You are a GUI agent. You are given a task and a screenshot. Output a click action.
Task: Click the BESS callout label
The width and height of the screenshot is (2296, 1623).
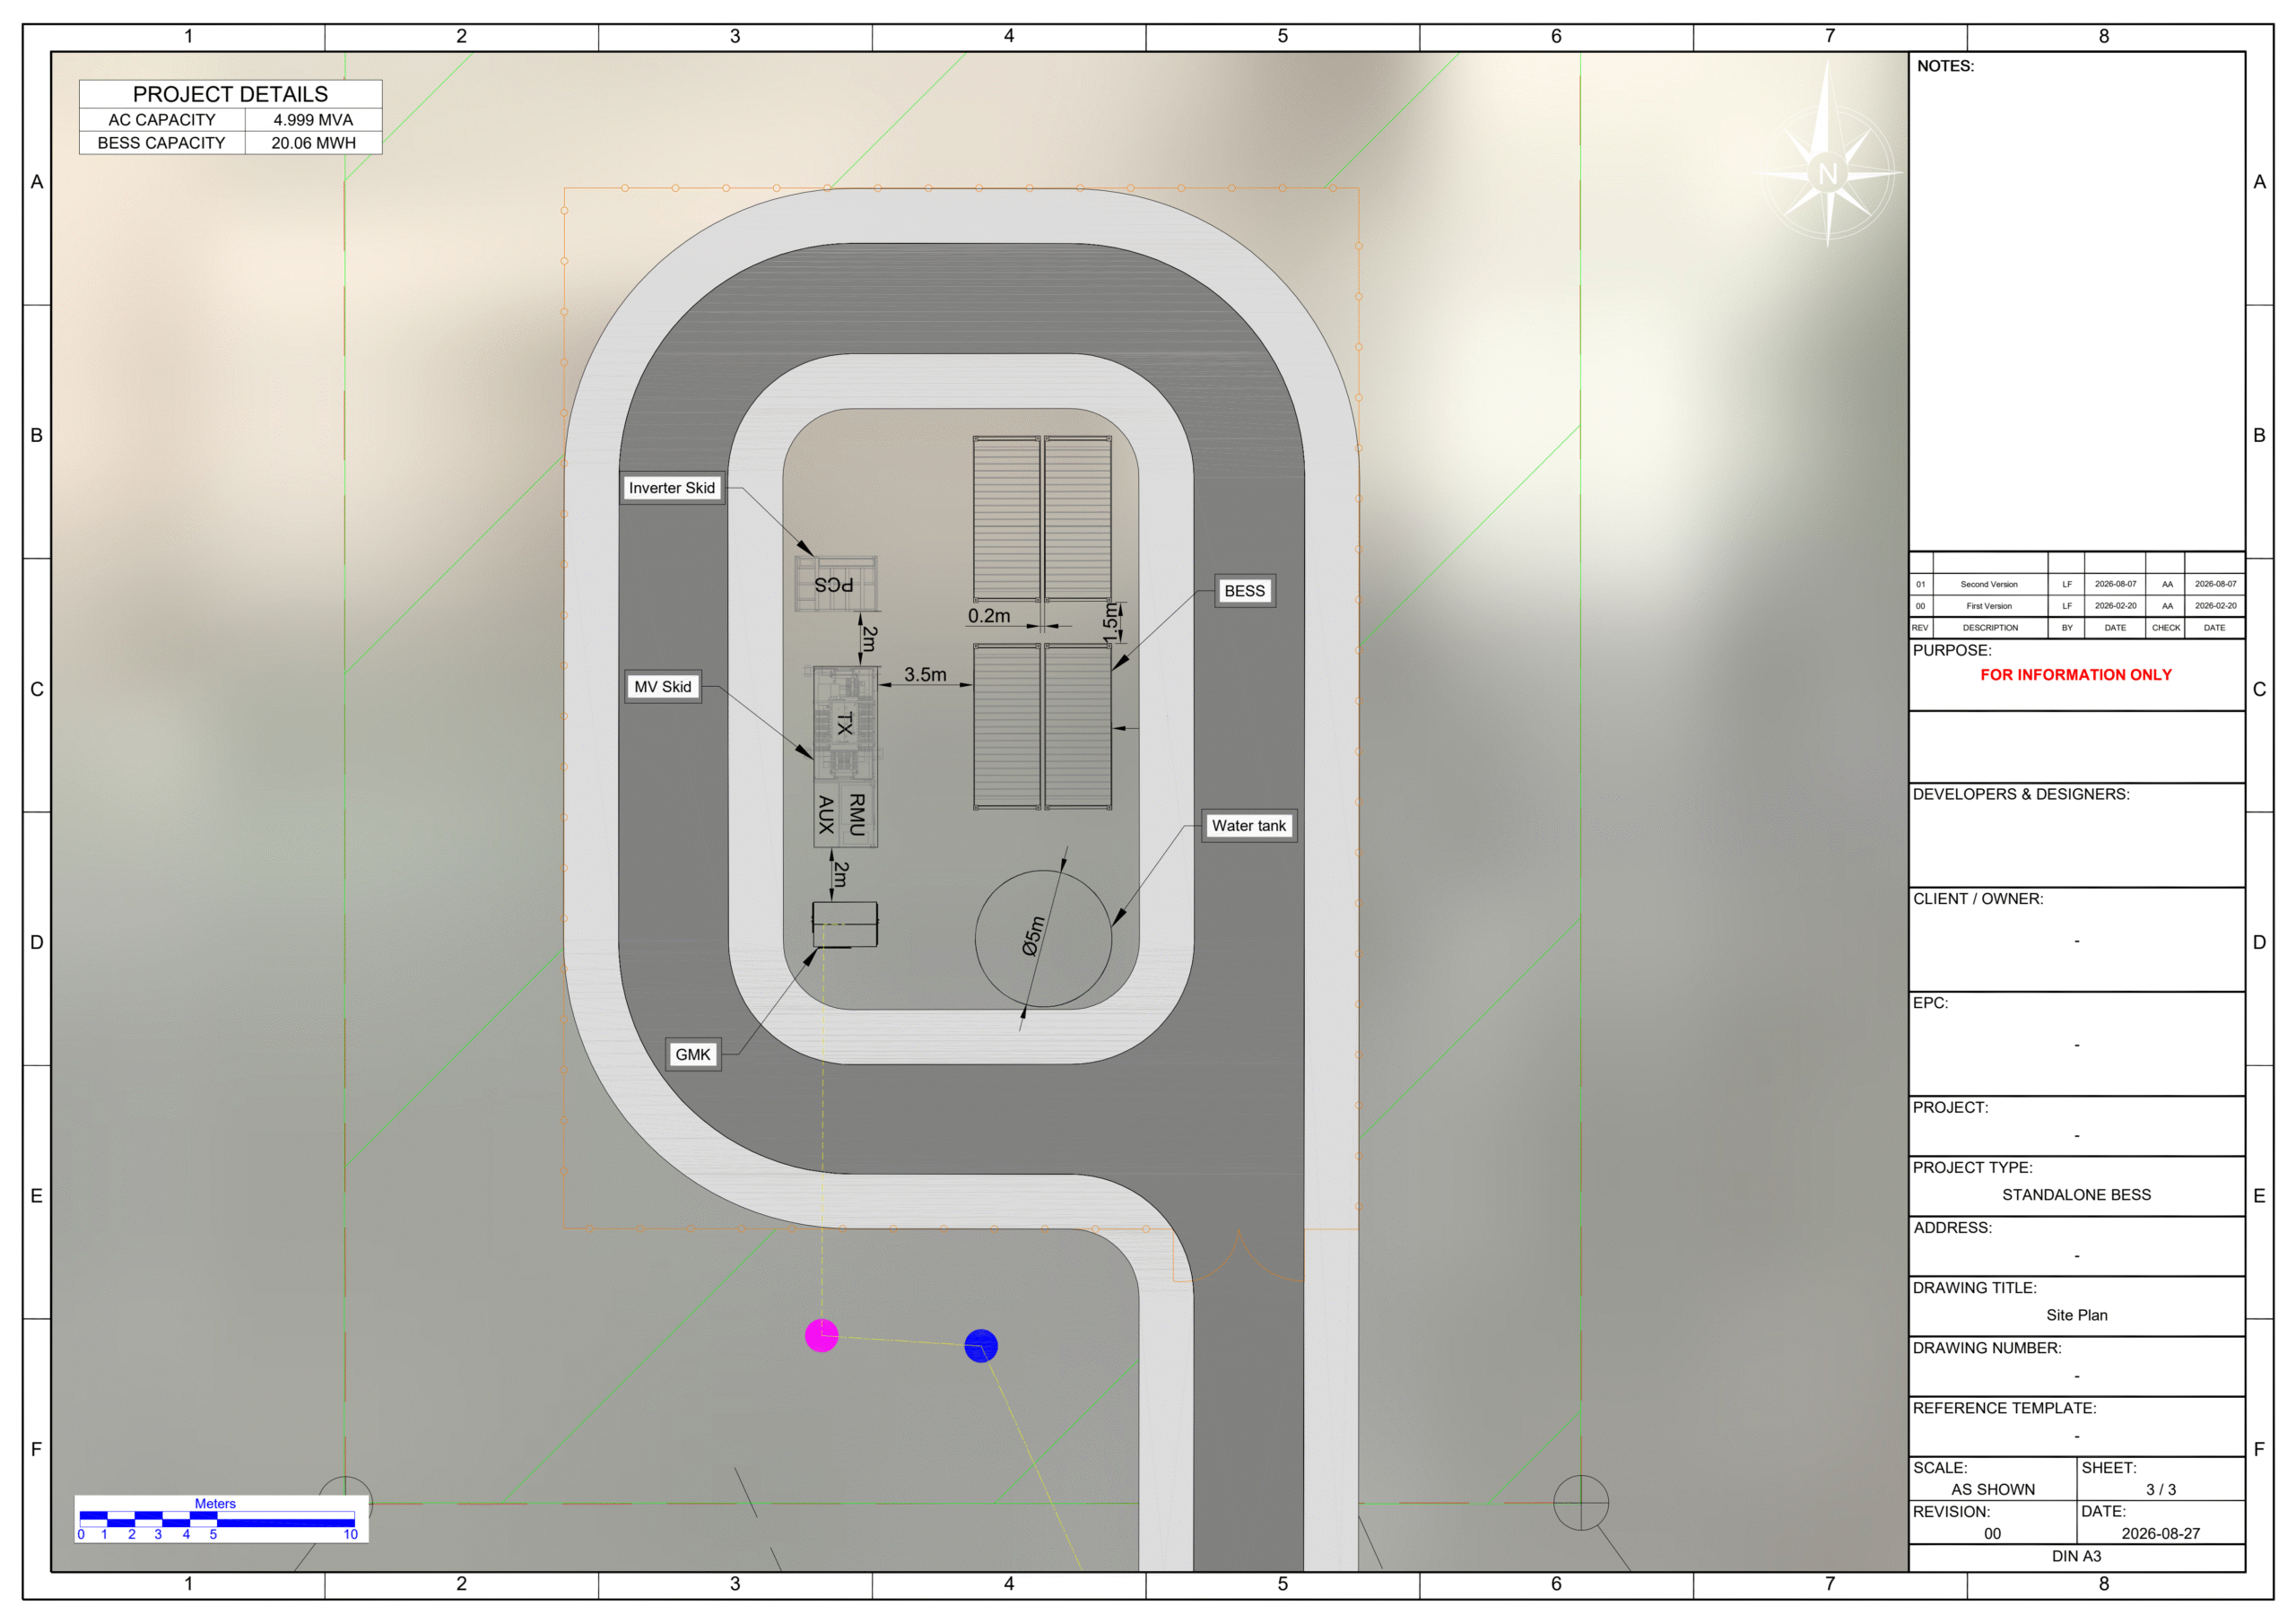[1245, 591]
